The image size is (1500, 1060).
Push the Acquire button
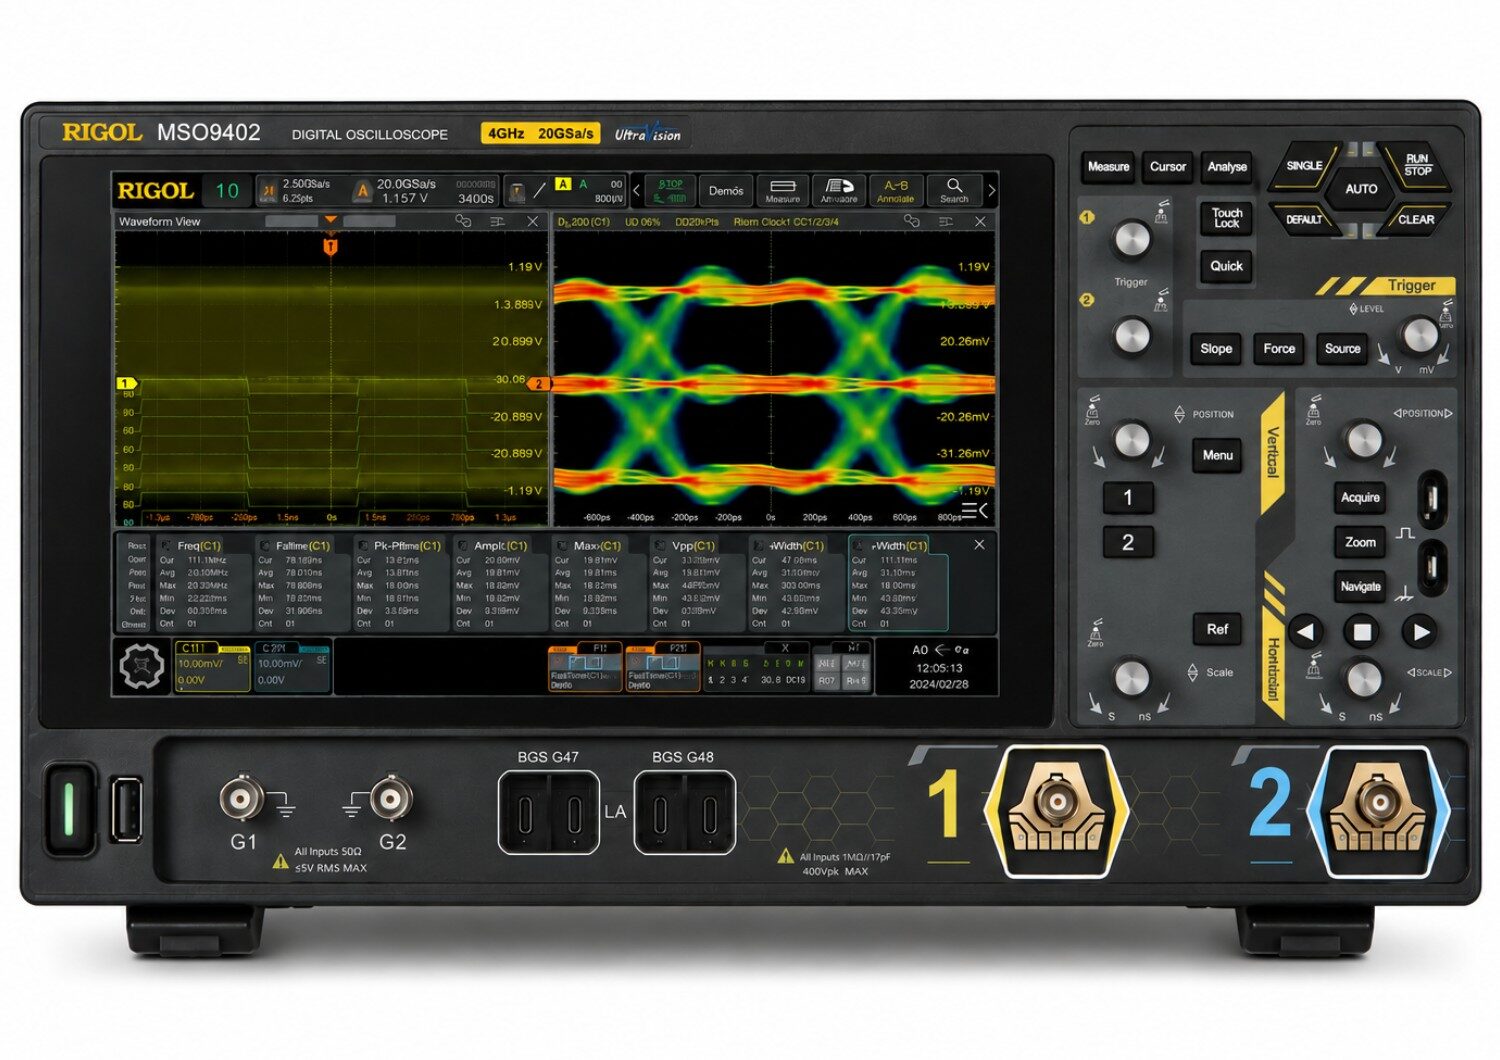pos(1360,498)
